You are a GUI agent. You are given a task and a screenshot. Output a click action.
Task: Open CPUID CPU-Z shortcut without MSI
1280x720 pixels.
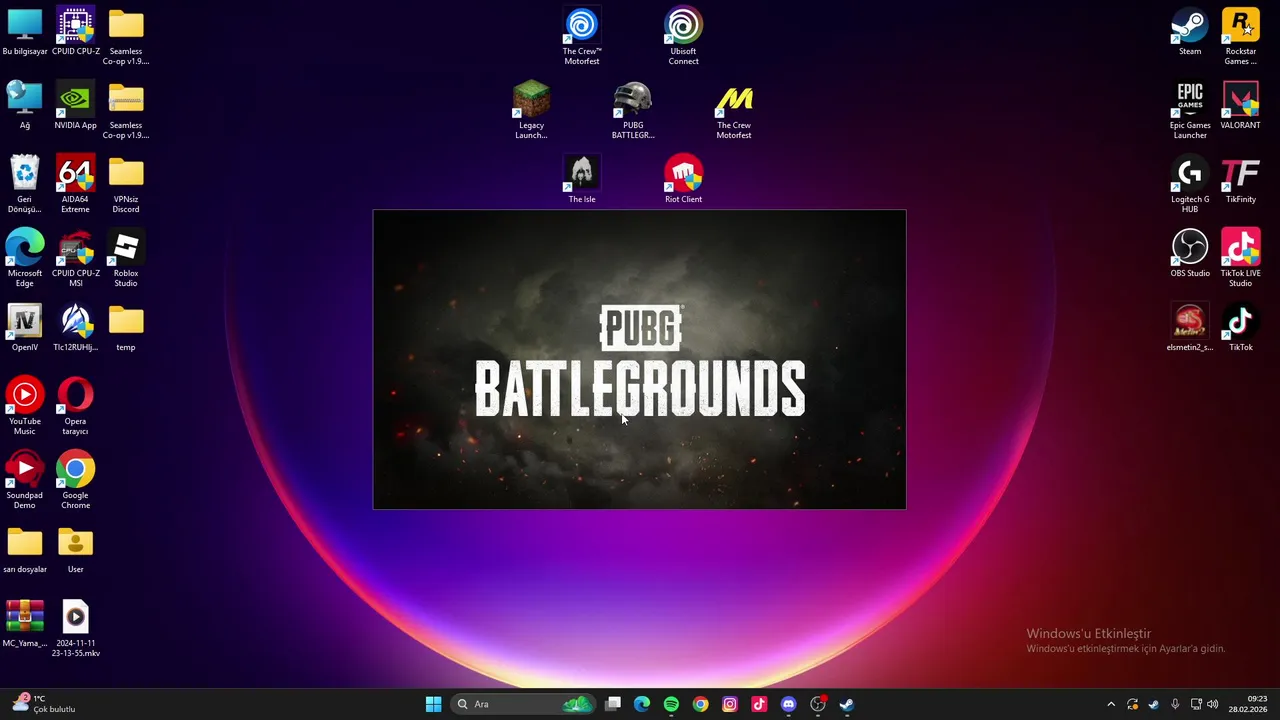[x=76, y=33]
